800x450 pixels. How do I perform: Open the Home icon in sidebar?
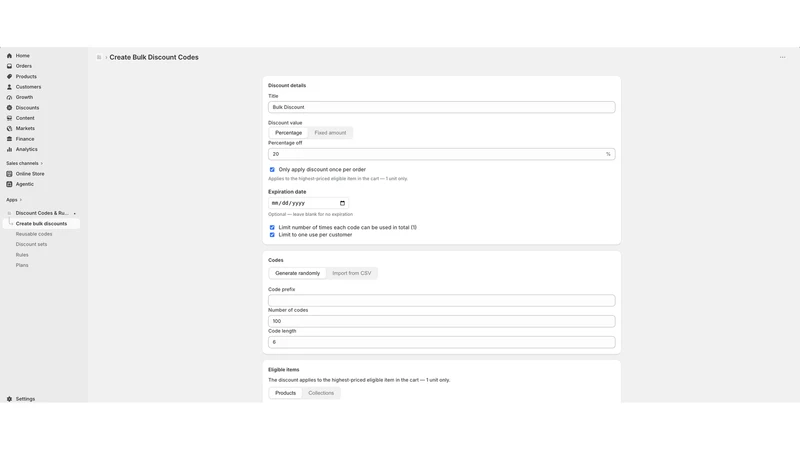9,56
